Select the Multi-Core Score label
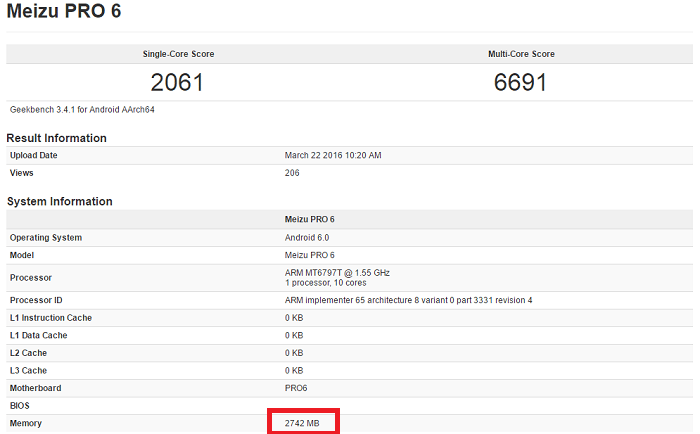Viewport: 700px width, 434px height. point(521,54)
